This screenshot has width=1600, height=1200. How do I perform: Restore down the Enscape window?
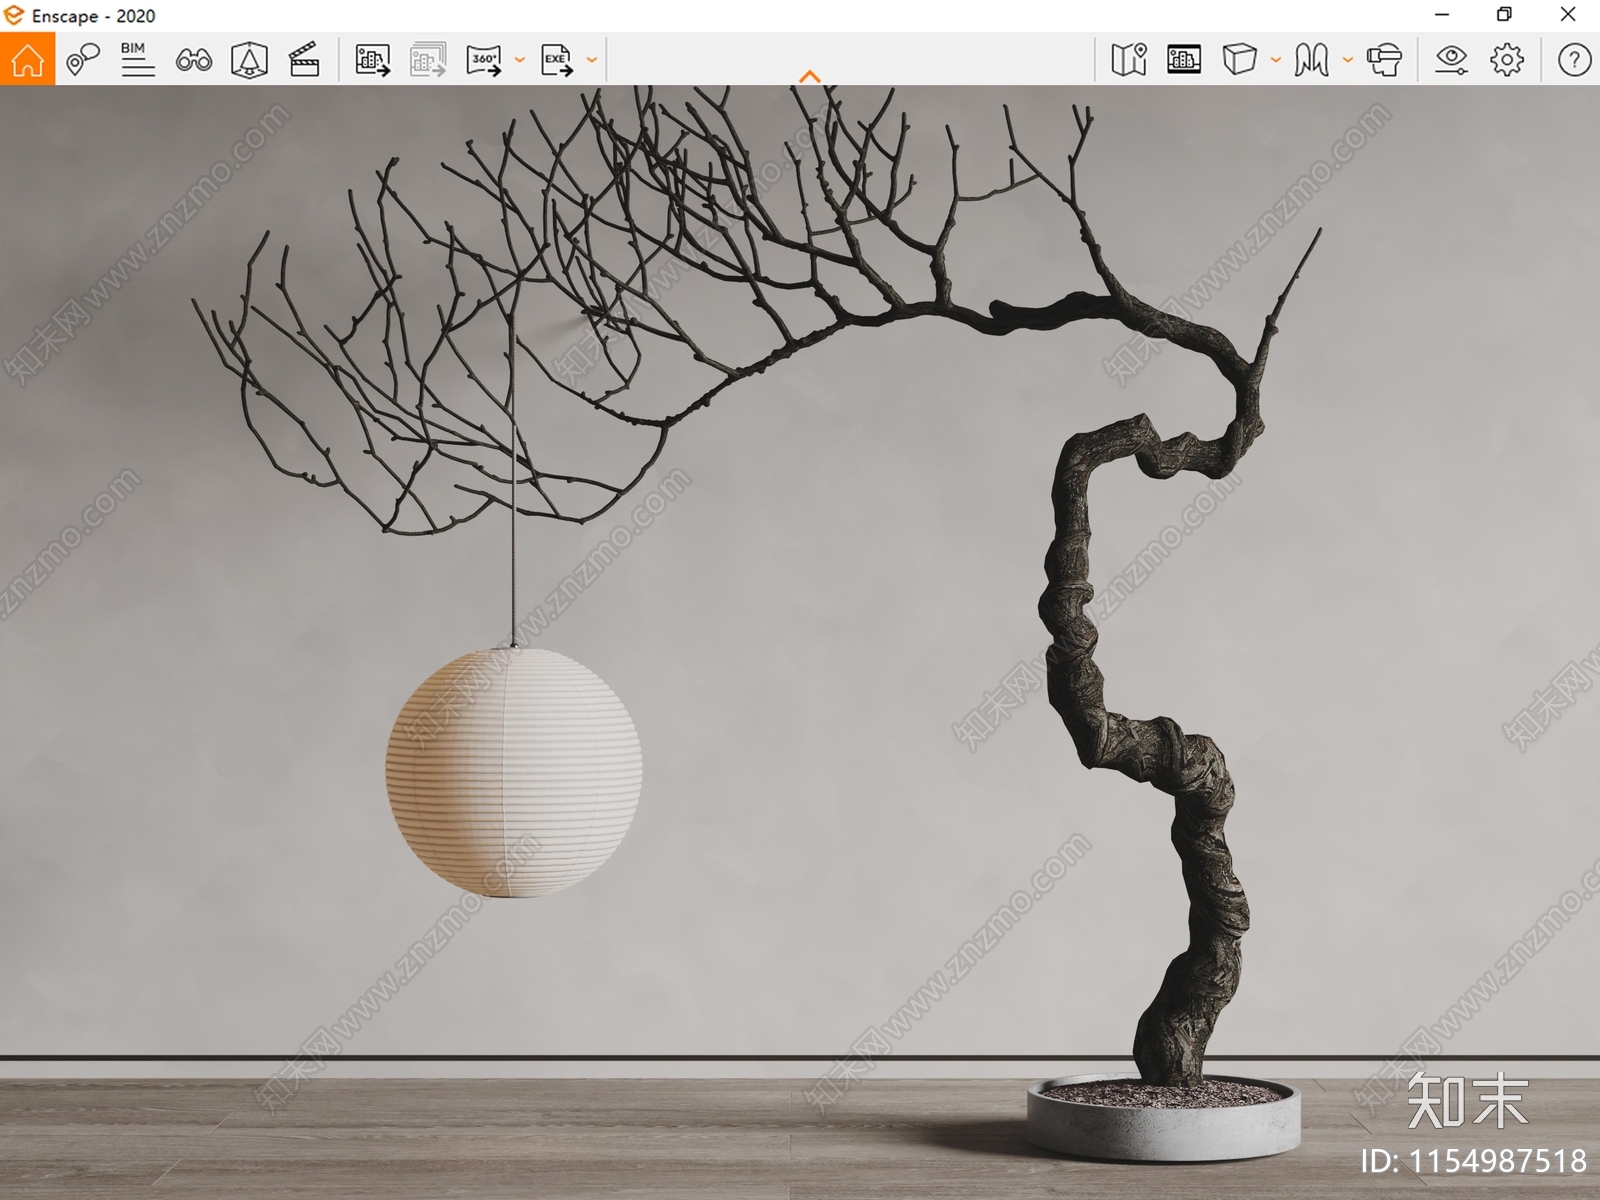coord(1504,15)
